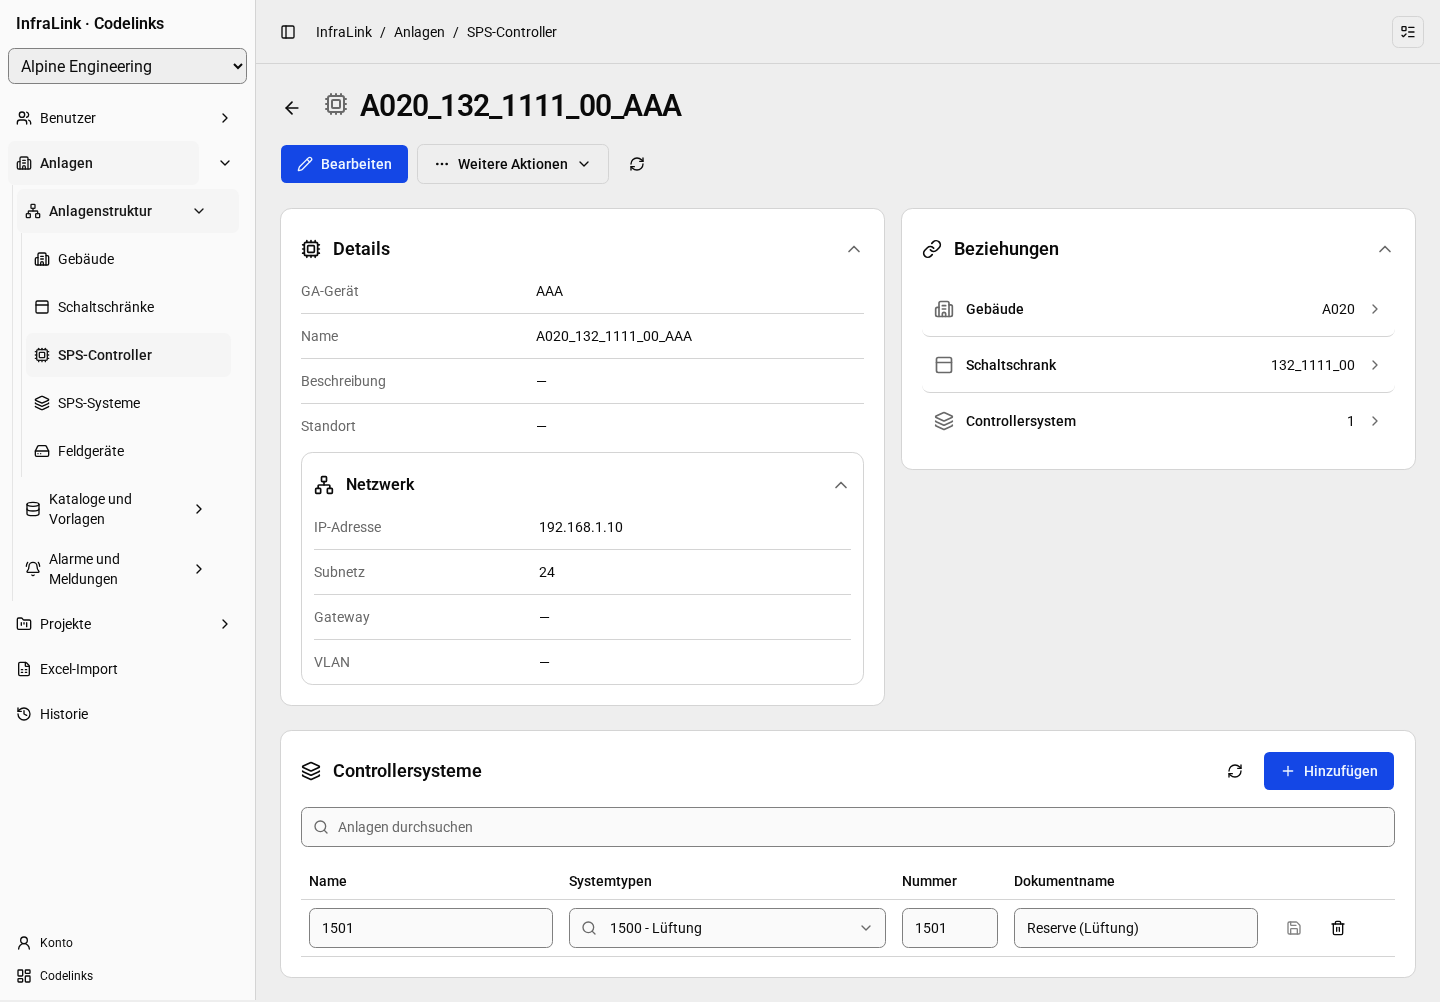
Task: Open Feldgeräte in the sidebar
Action: [x=128, y=451]
